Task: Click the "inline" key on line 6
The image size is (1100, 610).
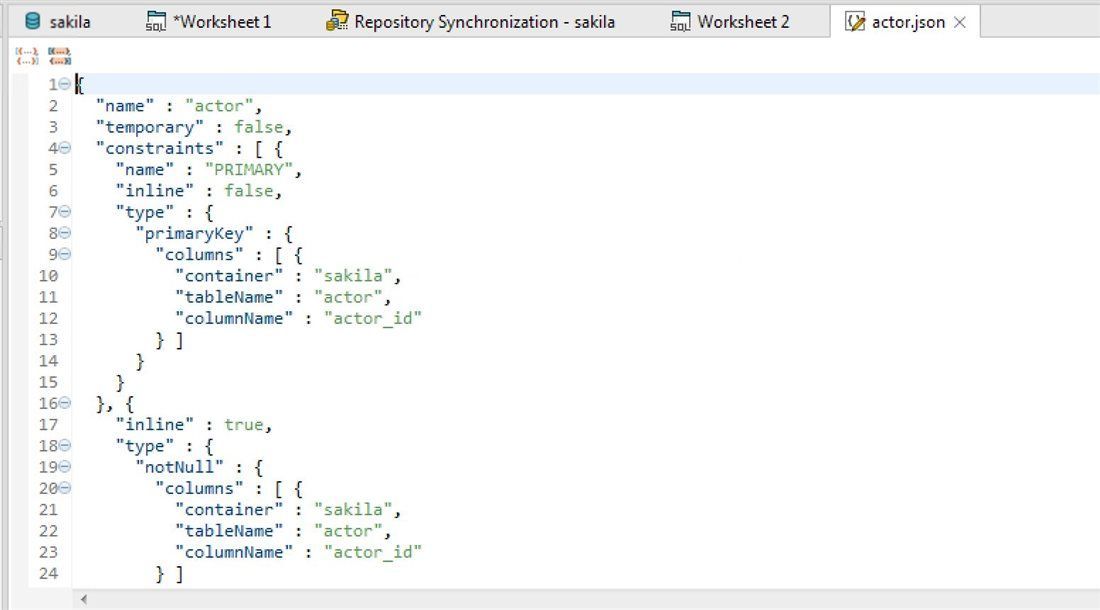Action: tap(154, 191)
